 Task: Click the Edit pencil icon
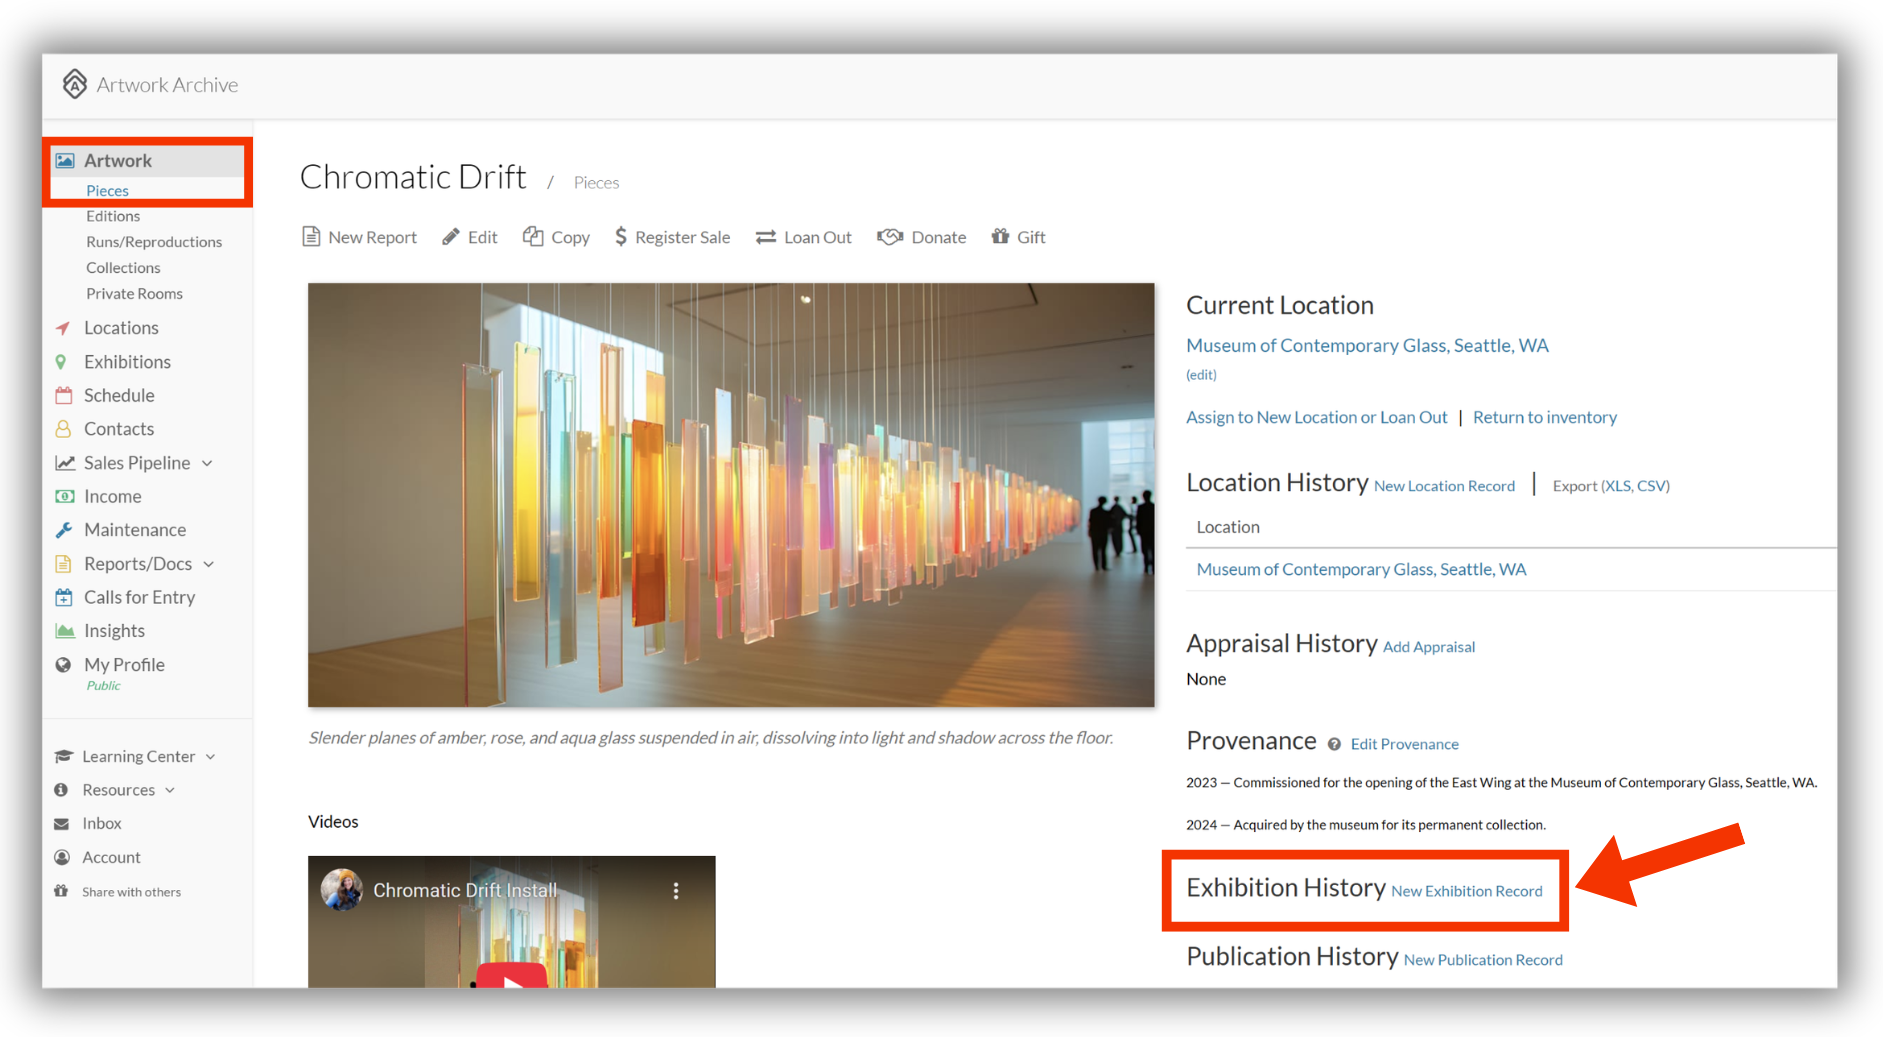451,237
